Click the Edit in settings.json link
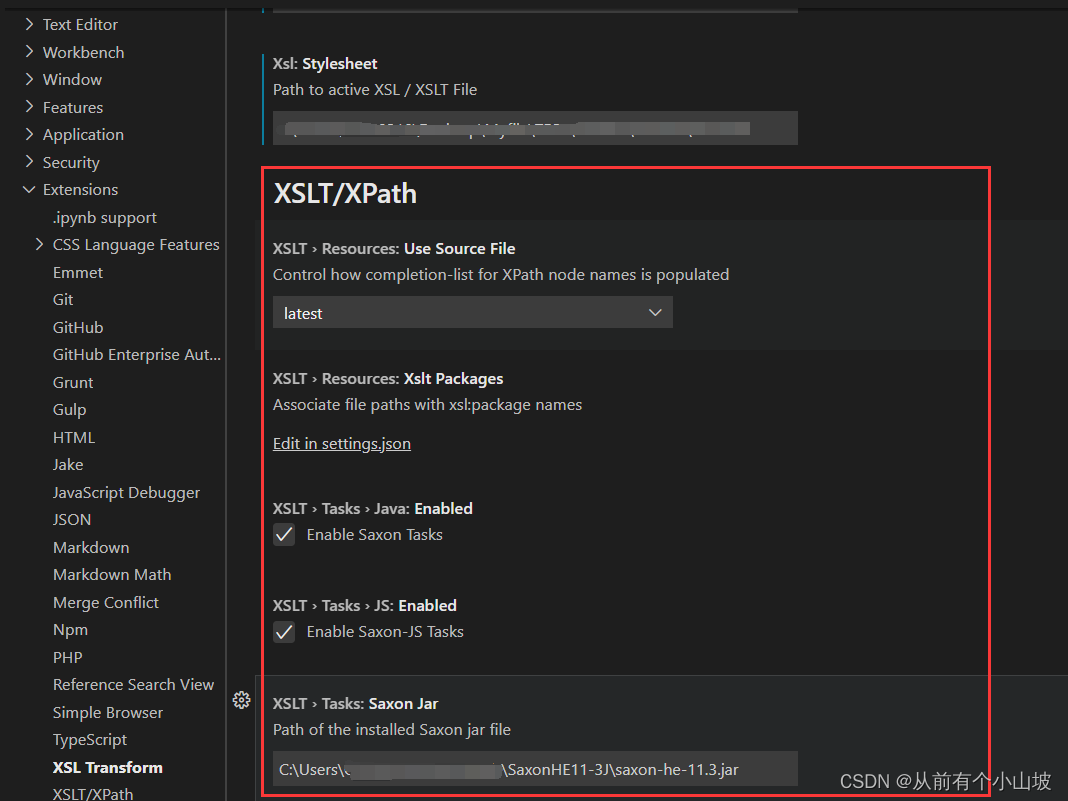Viewport: 1068px width, 801px height. [341, 443]
